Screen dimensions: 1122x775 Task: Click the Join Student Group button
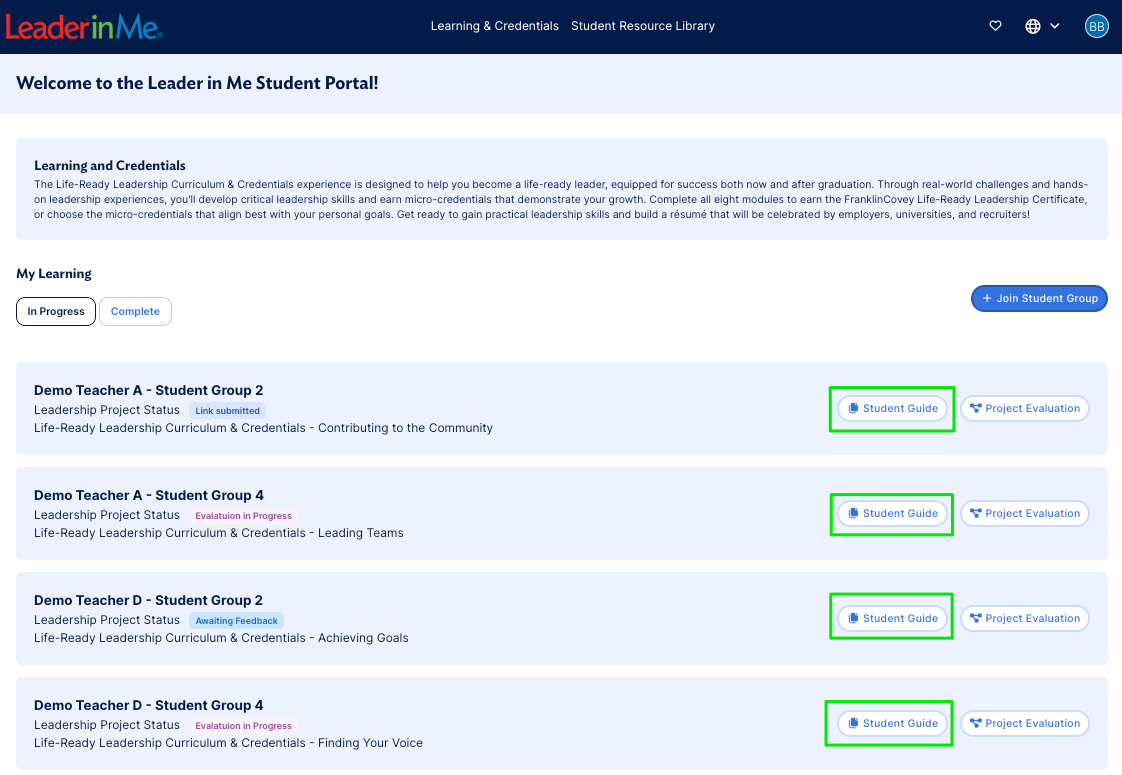click(x=1039, y=298)
